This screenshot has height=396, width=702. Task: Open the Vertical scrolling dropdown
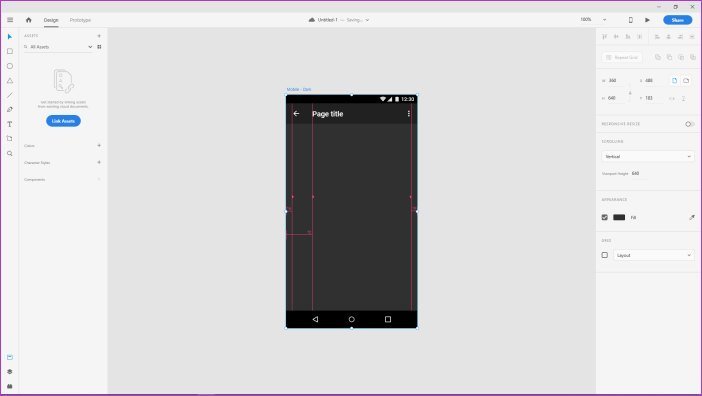(648, 156)
